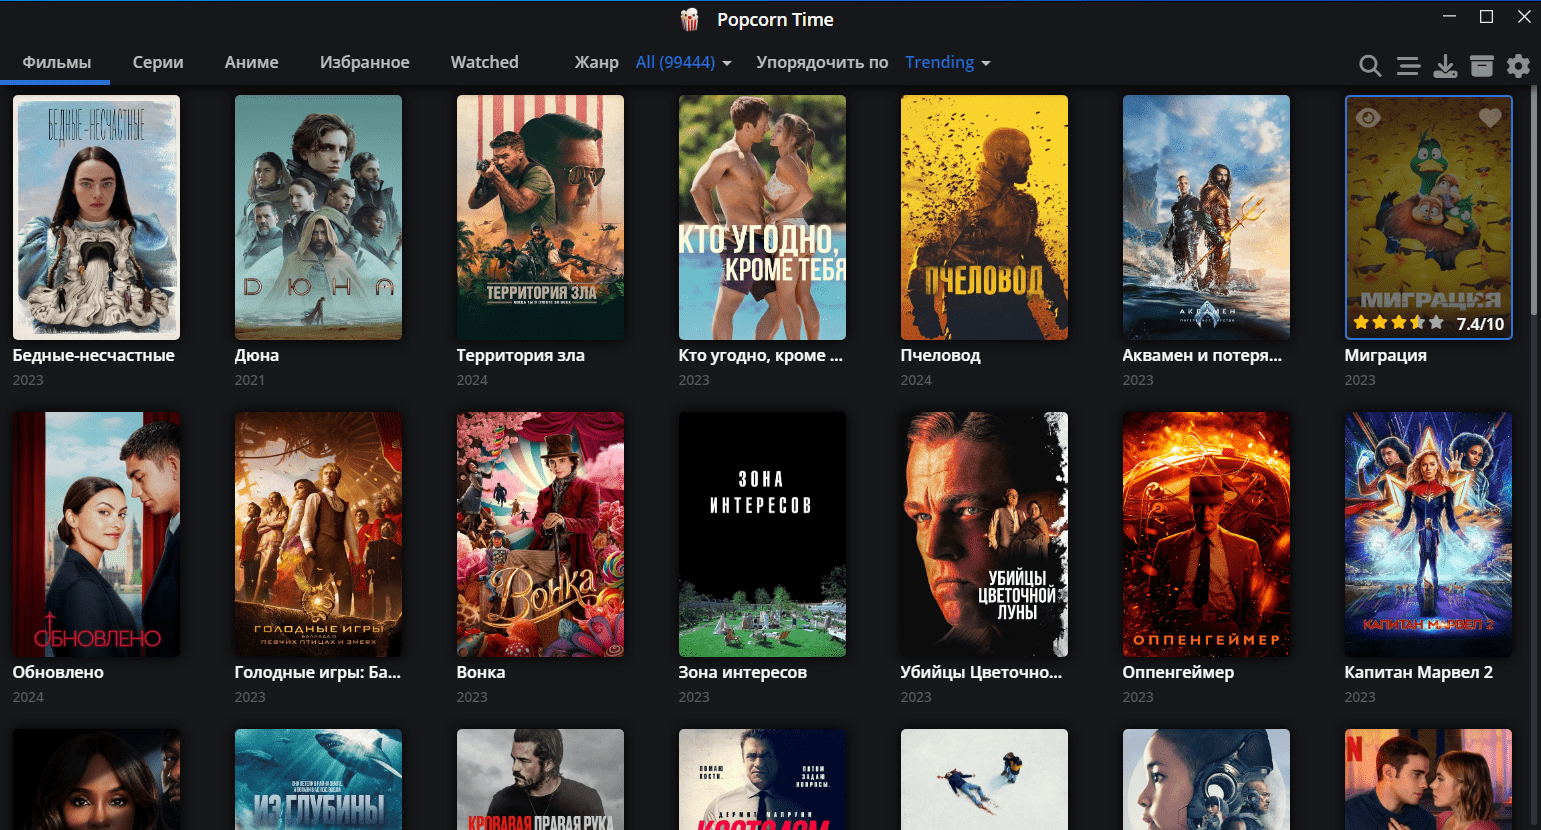Select the Аквамен movie poster
The width and height of the screenshot is (1541, 830).
(x=1206, y=217)
